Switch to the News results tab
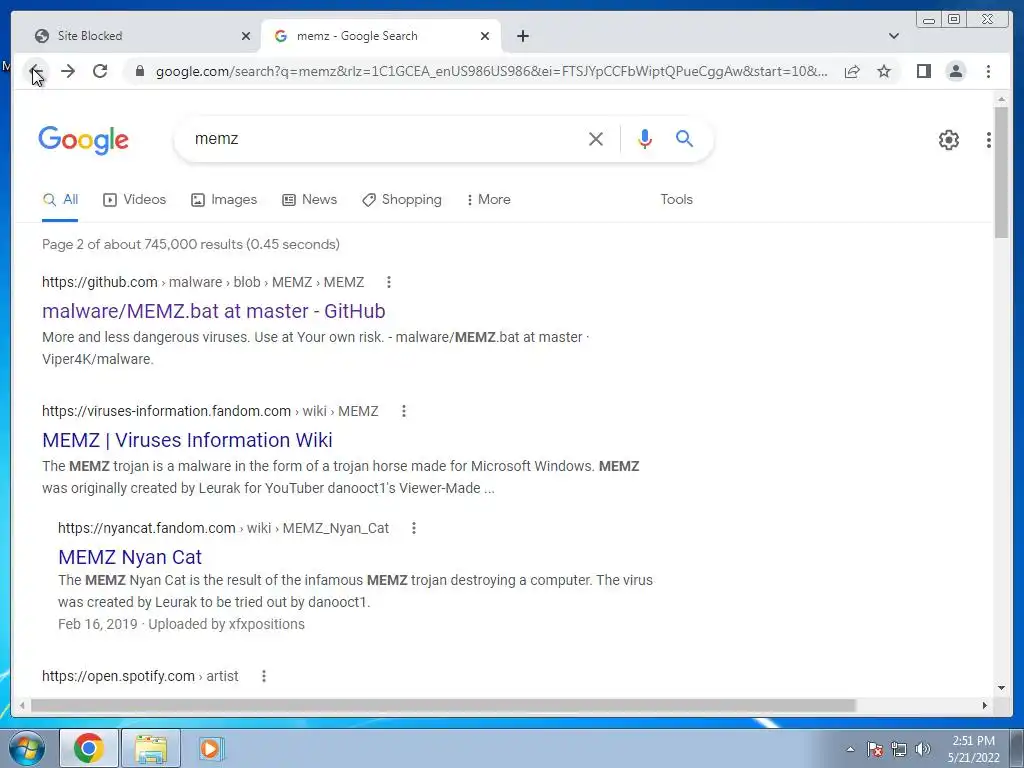The height and width of the screenshot is (768, 1024). click(x=309, y=200)
